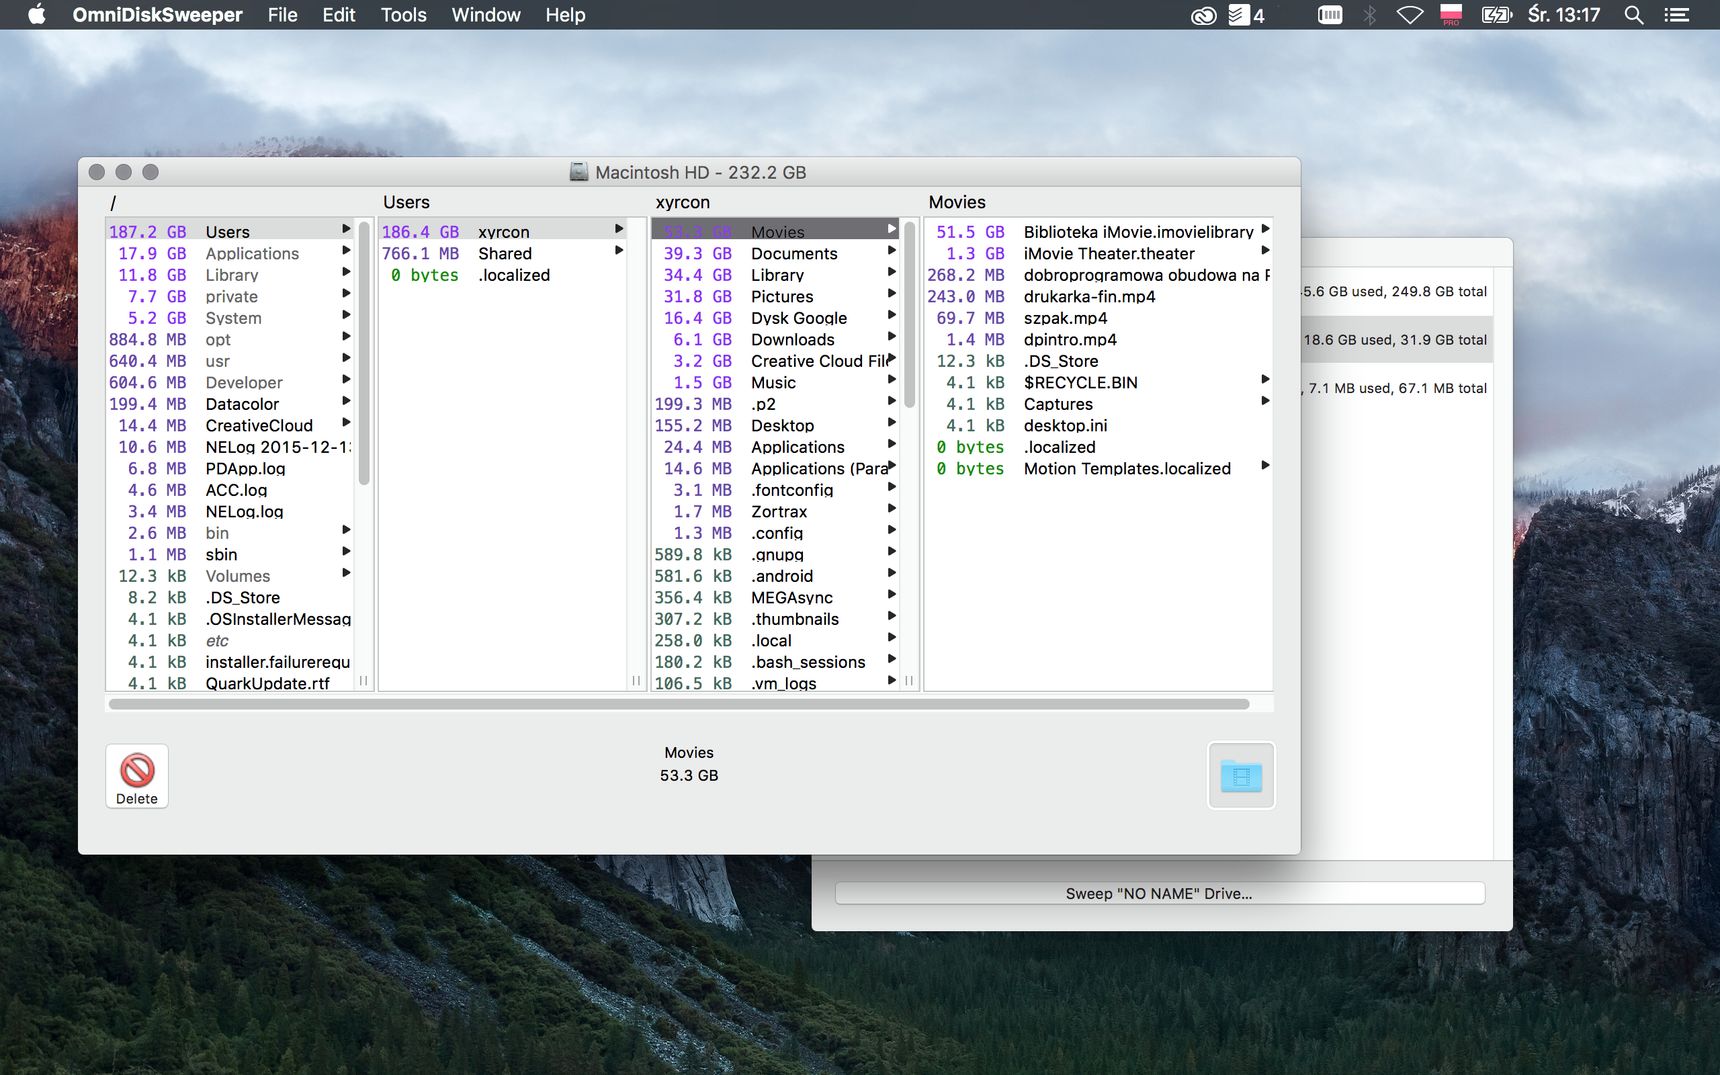Image resolution: width=1720 pixels, height=1075 pixels.
Task: Click Sweep "NO NAME" Drive button
Action: click(x=1159, y=893)
